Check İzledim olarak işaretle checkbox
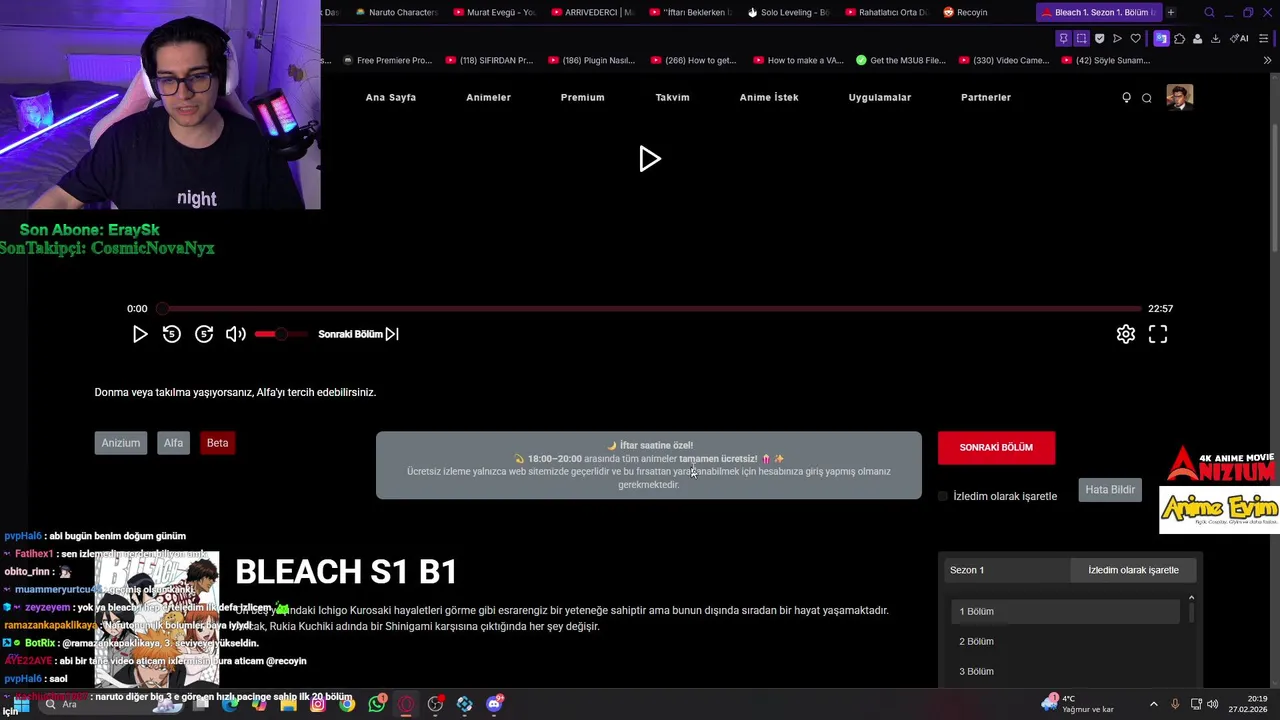 [x=943, y=496]
